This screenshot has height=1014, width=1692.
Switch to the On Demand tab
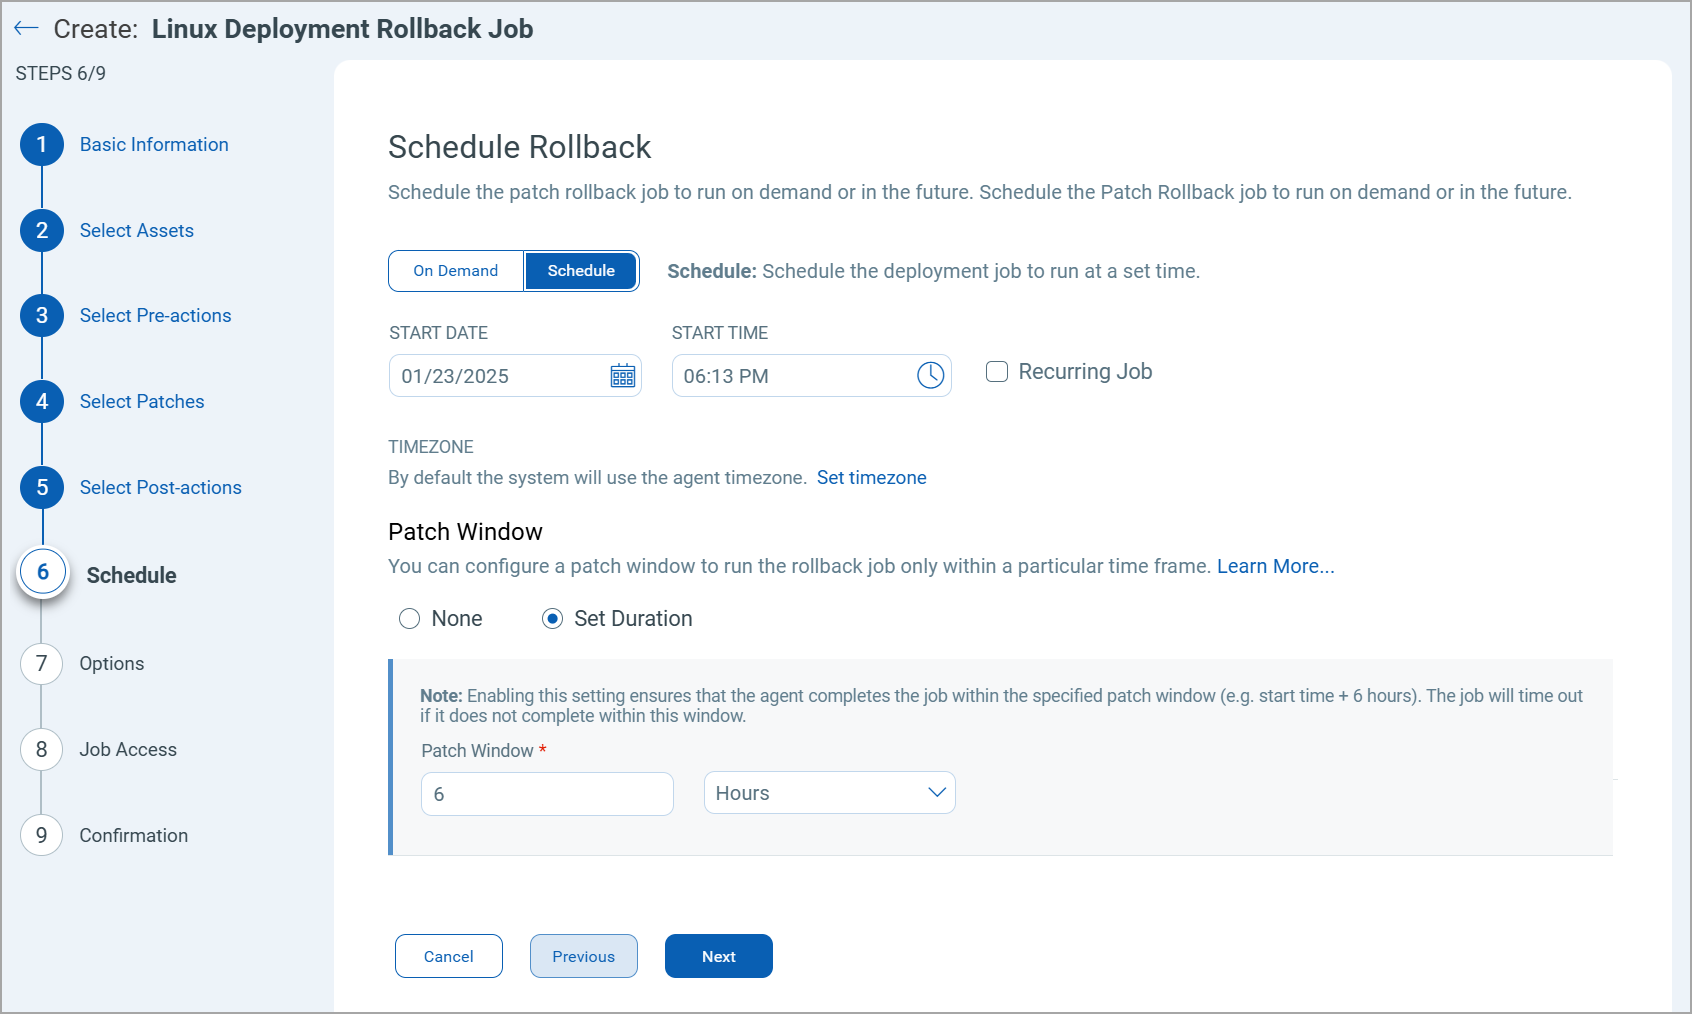coord(455,270)
